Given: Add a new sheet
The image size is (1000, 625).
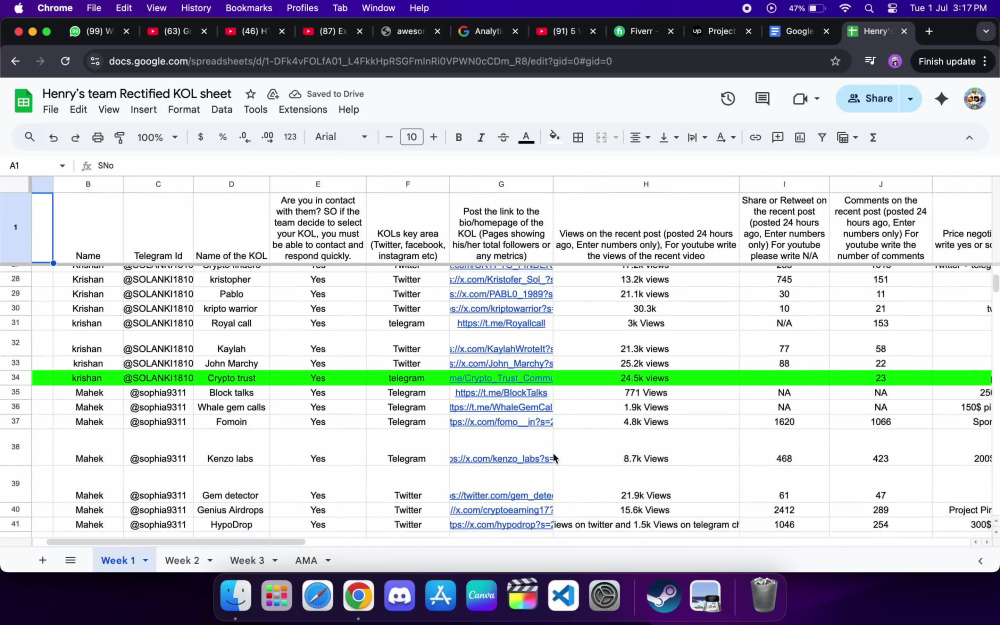Looking at the screenshot, I should click(42, 560).
